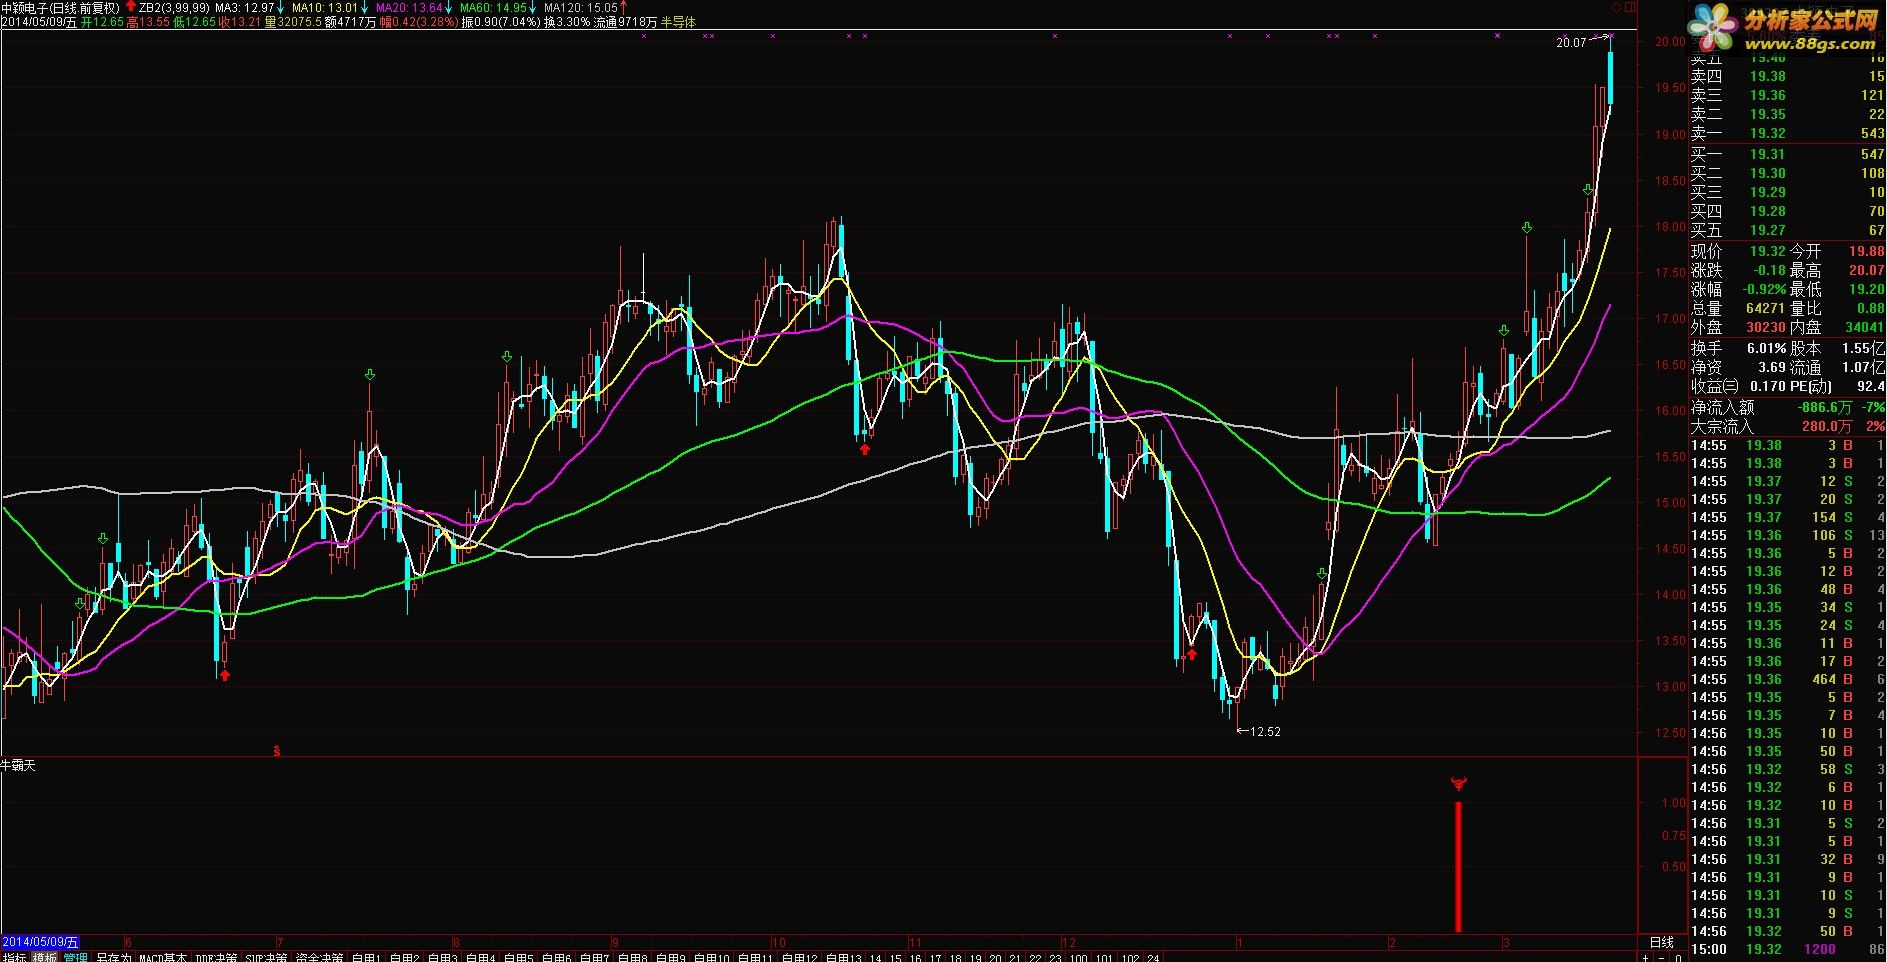Viewport: 1887px width, 962px height.
Task: Click the MA20: 13.64 label
Action: coord(409,7)
